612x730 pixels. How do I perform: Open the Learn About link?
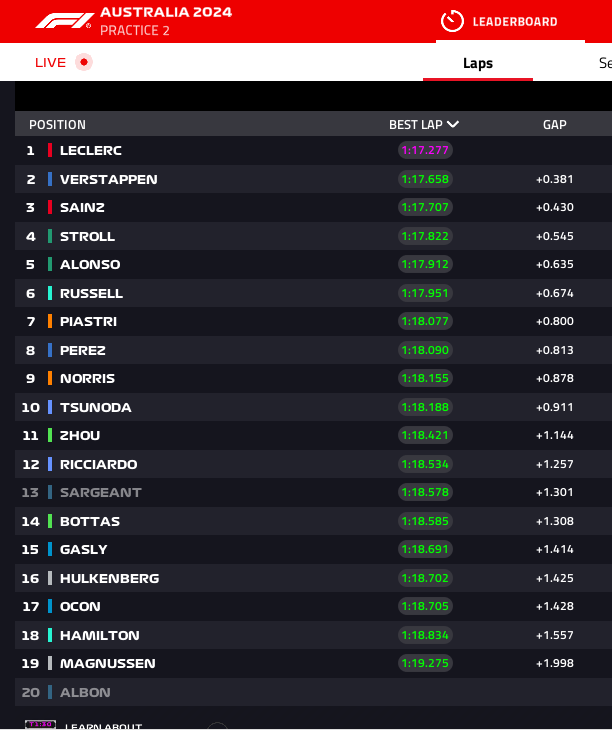(103, 726)
